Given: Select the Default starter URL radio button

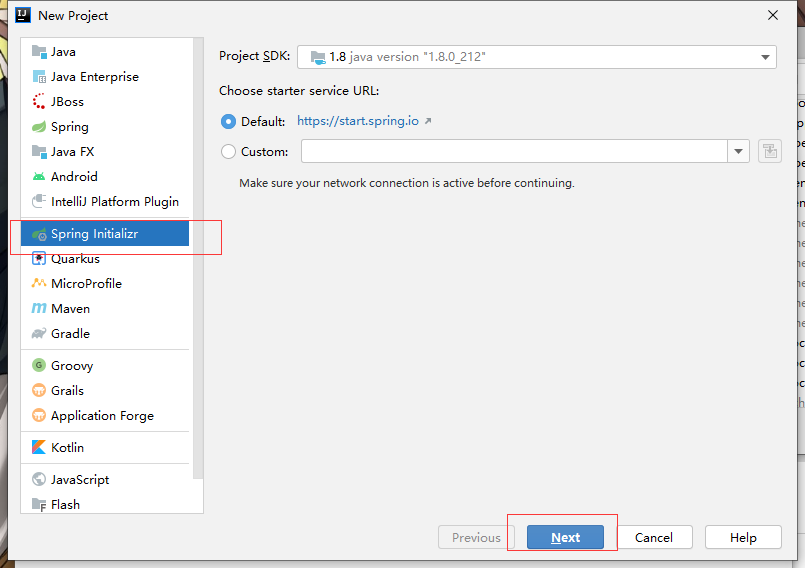Looking at the screenshot, I should pyautogui.click(x=228, y=122).
